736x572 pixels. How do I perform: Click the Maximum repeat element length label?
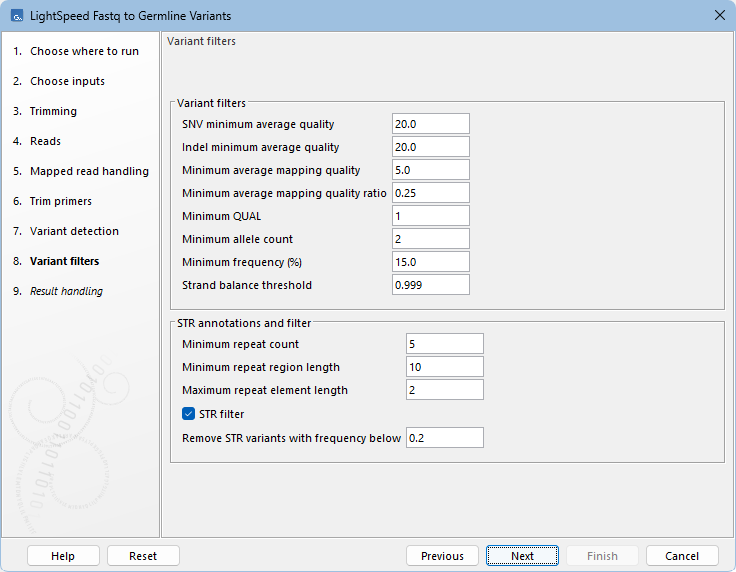pos(265,390)
